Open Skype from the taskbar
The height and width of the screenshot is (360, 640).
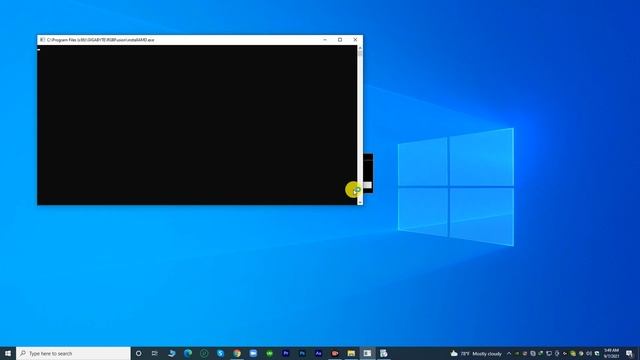(x=220, y=353)
